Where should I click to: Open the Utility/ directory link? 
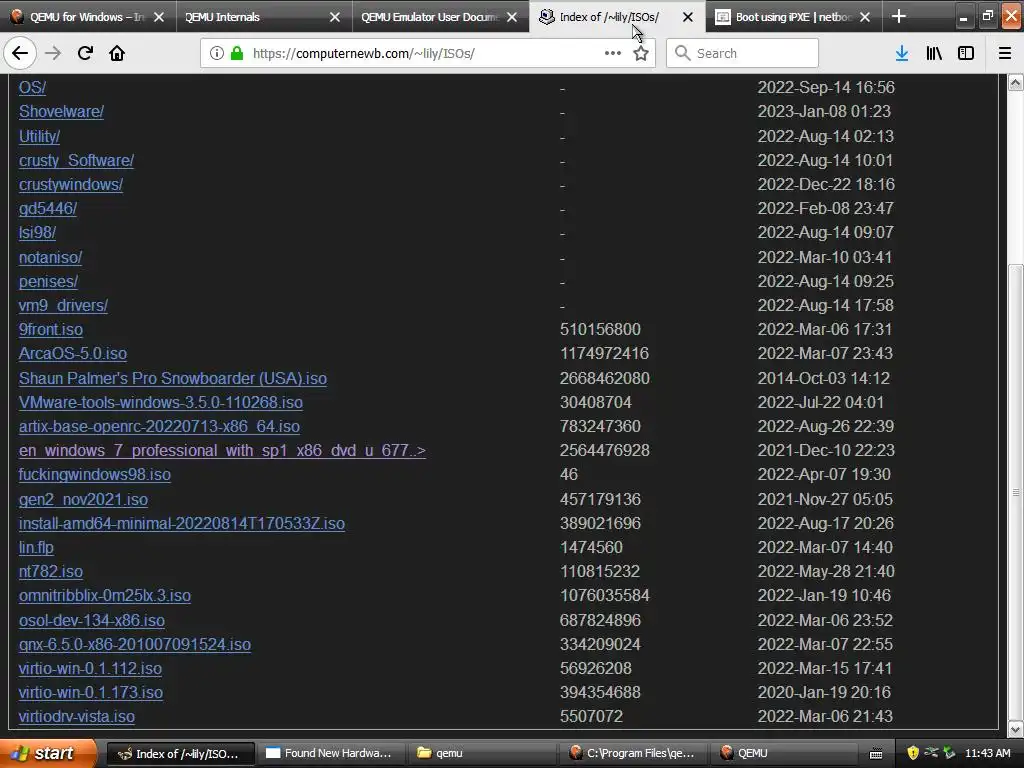[39, 136]
